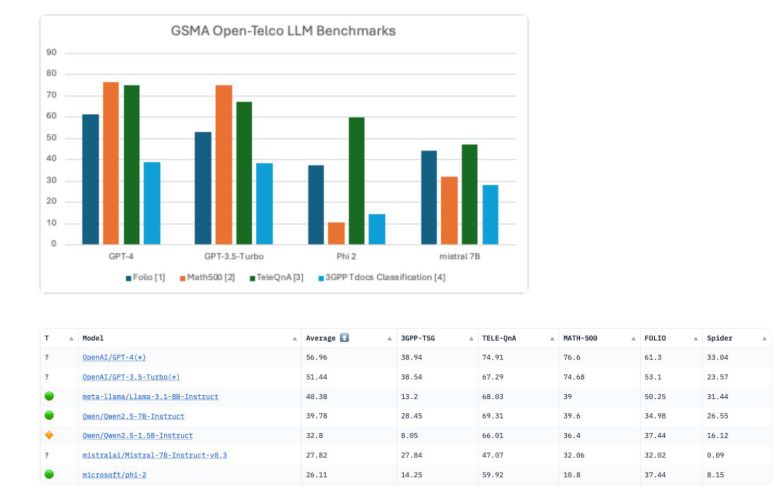This screenshot has width=780, height=501.
Task: Open the meta-llama/Llama-3.1-8B-Instruct link
Action: coord(150,396)
